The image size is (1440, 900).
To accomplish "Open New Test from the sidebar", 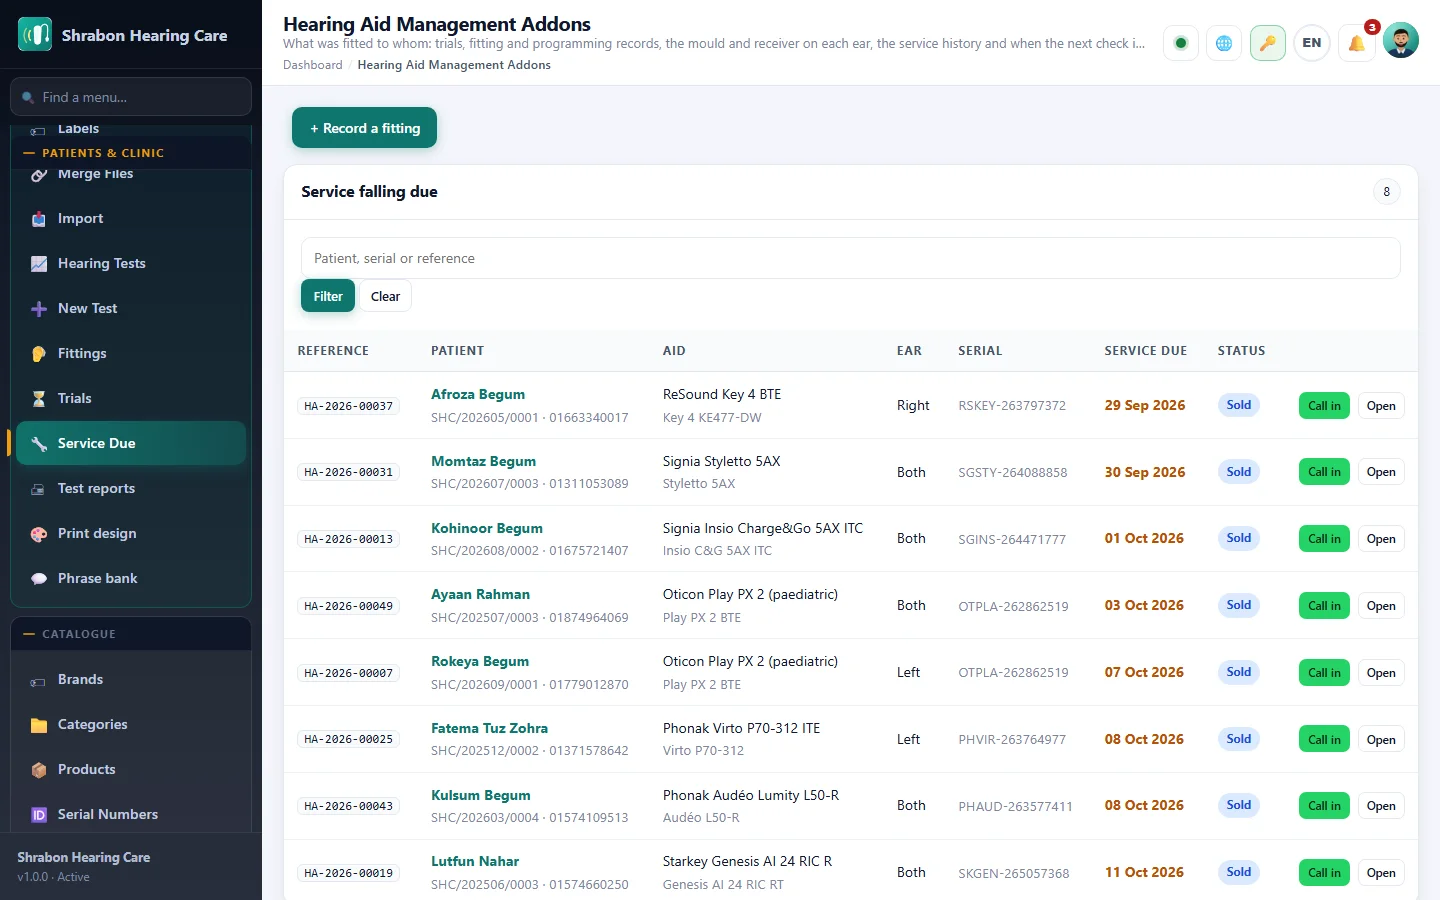I will (131, 308).
